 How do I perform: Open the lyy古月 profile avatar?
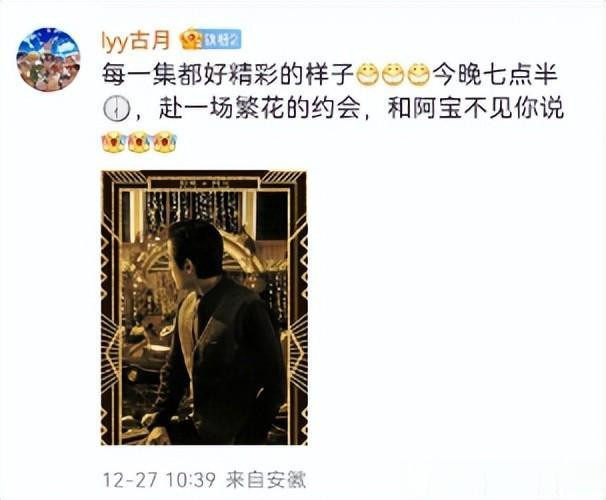pyautogui.click(x=48, y=60)
